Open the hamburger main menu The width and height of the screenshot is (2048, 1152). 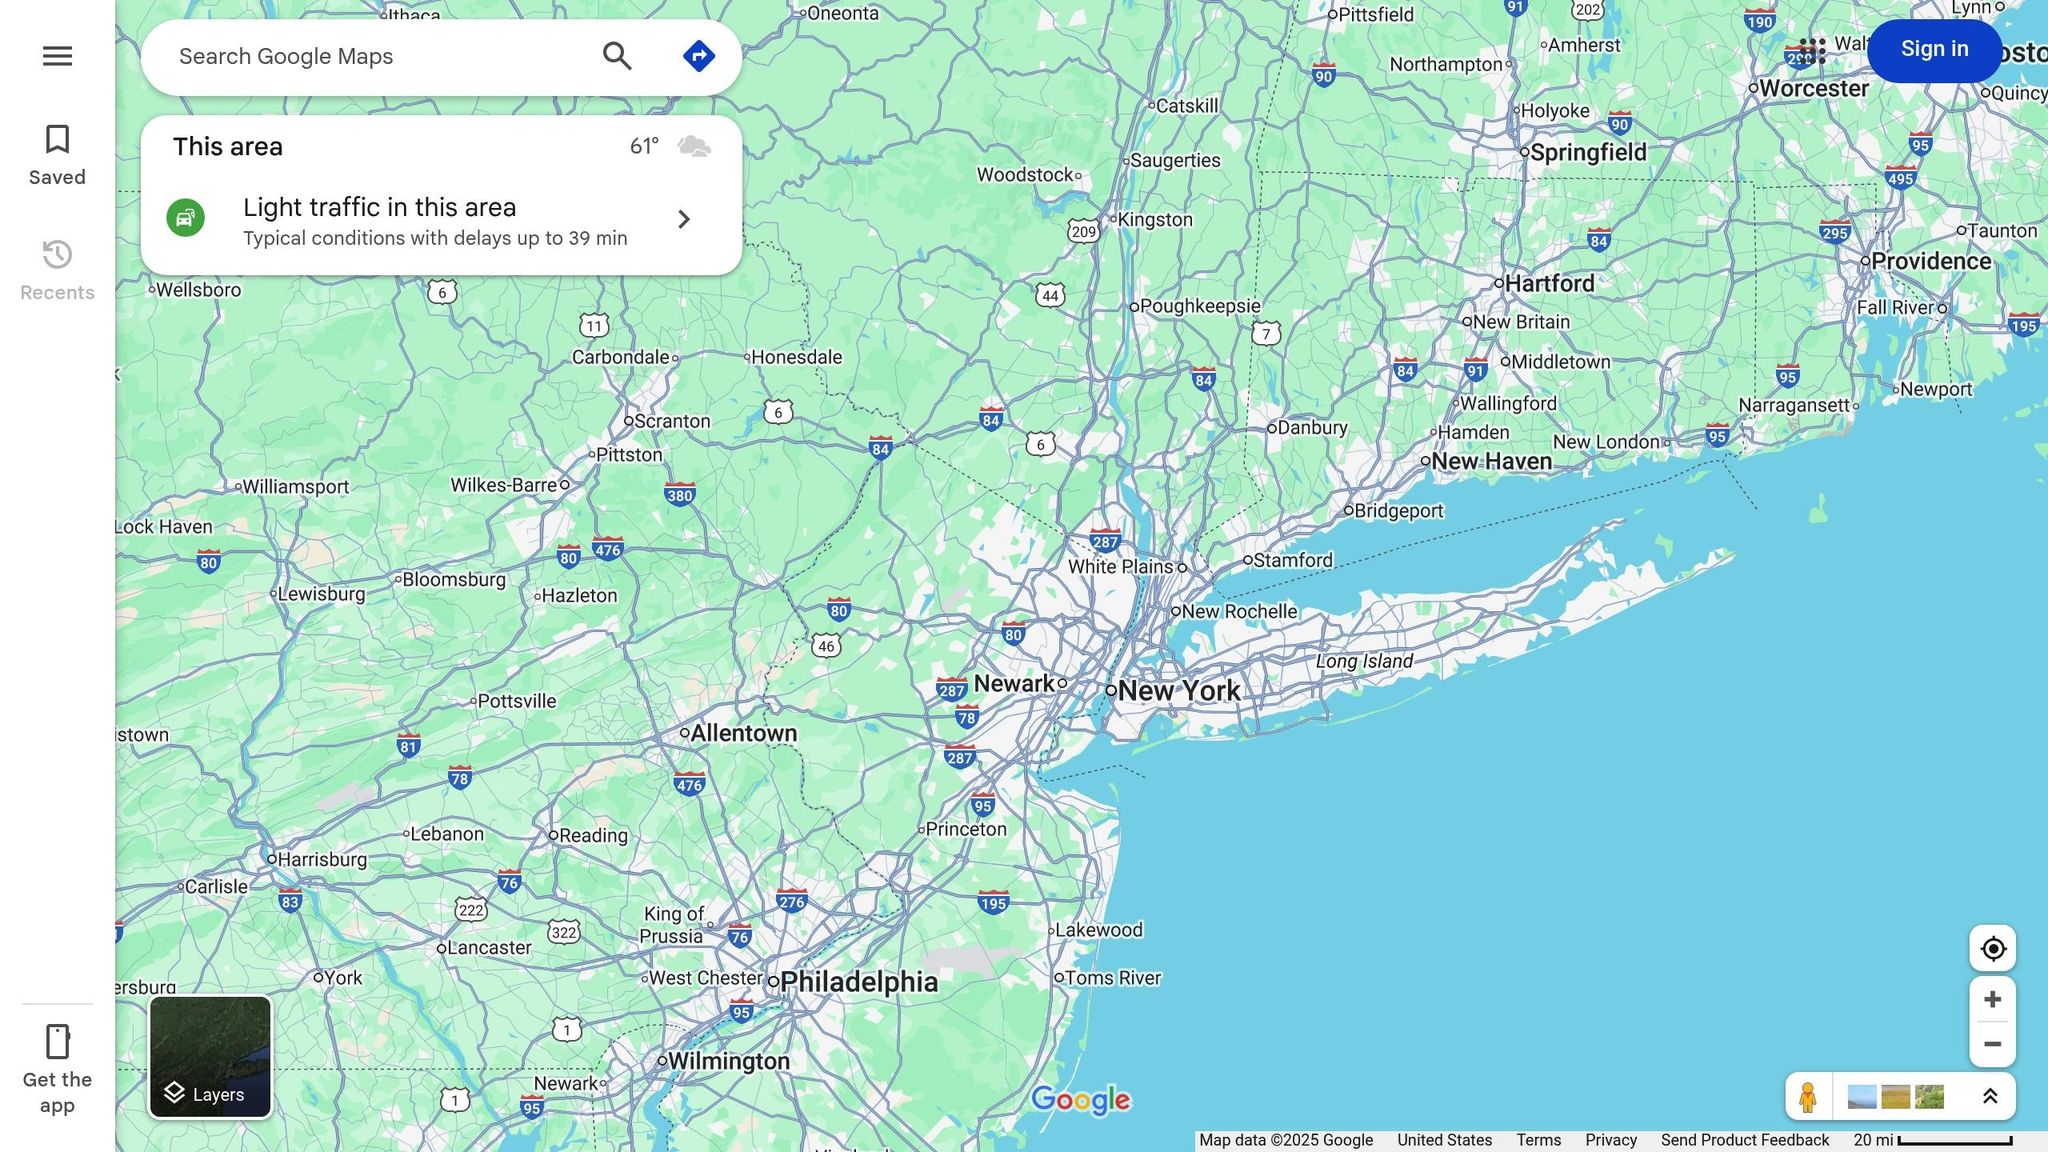point(57,56)
